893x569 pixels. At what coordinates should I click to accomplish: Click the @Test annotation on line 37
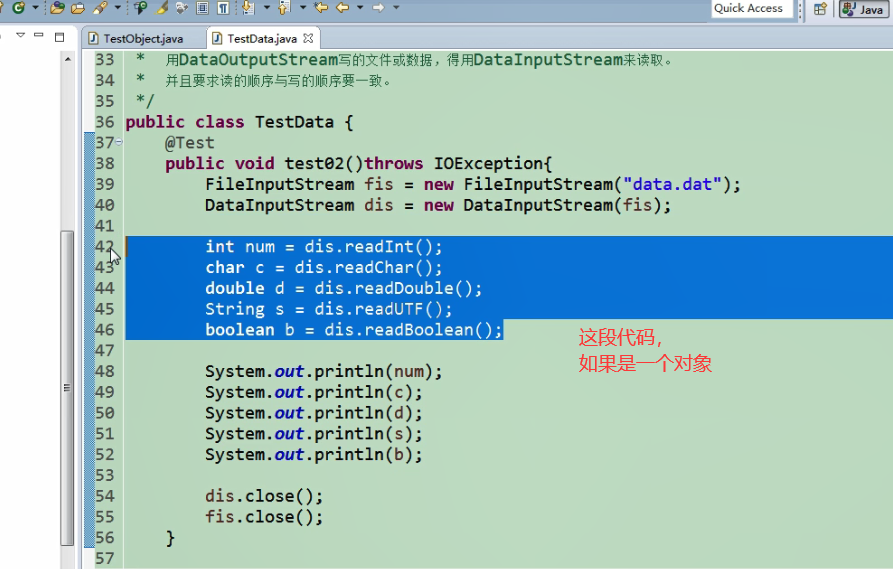point(190,143)
